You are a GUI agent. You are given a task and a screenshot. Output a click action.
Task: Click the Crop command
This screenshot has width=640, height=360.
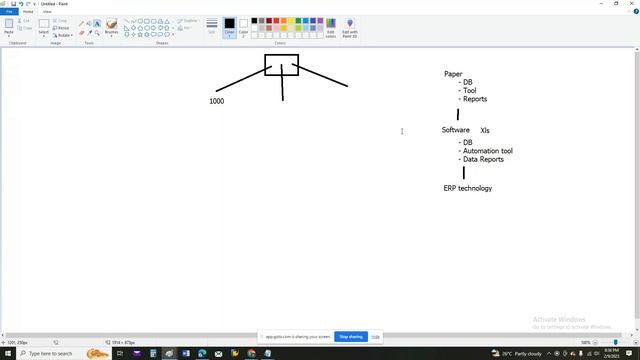coord(60,20)
